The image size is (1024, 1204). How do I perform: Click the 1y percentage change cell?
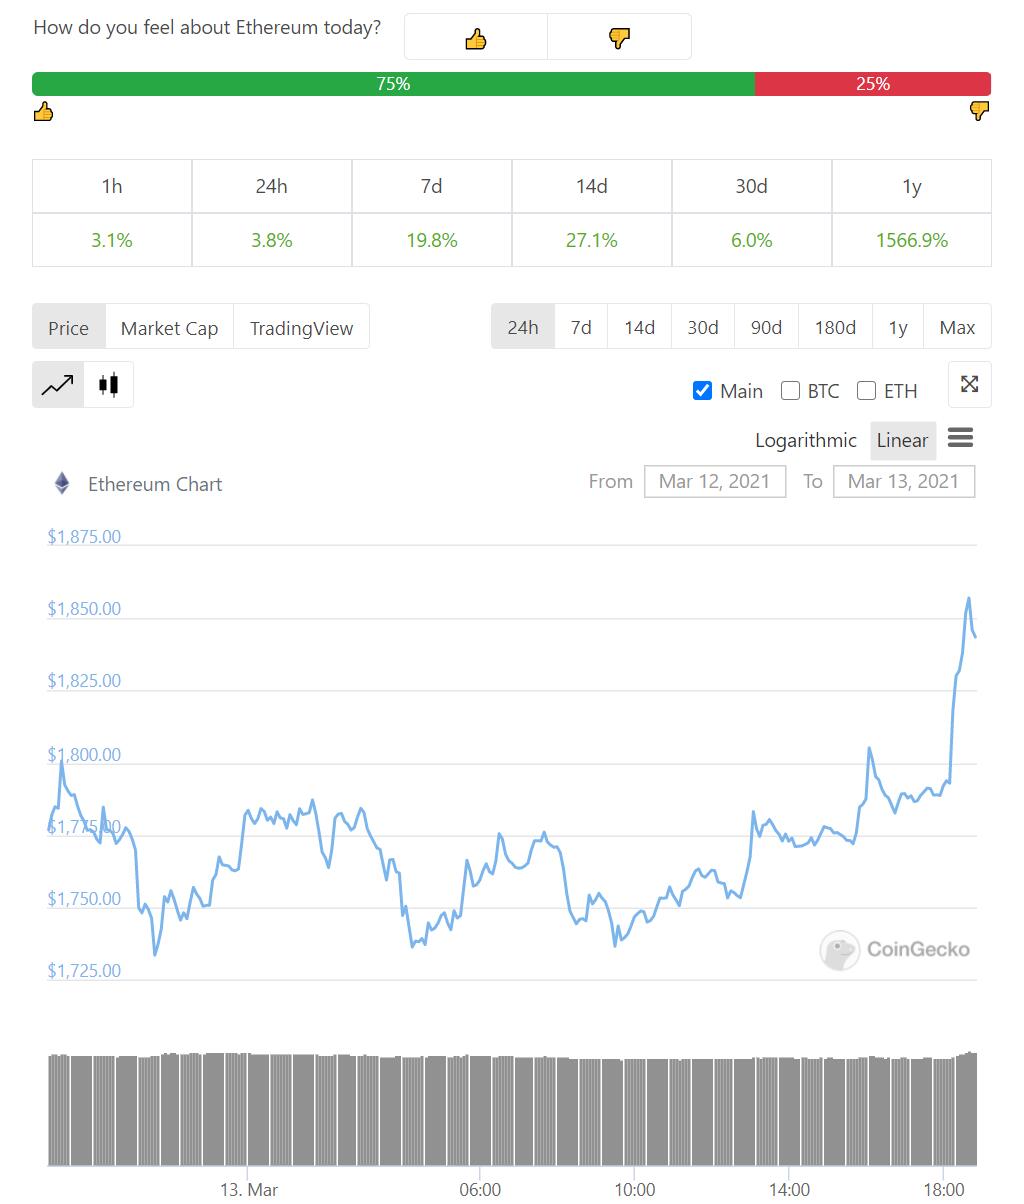911,240
